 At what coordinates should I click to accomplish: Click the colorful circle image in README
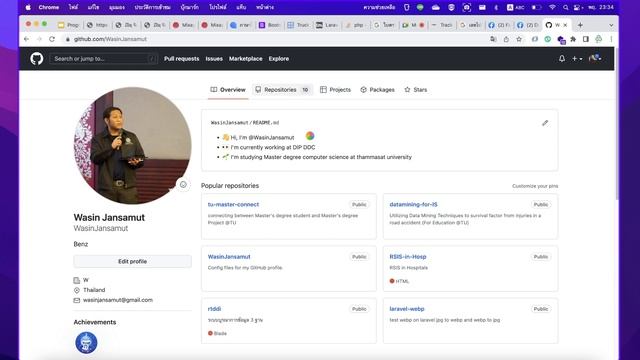[x=310, y=136]
